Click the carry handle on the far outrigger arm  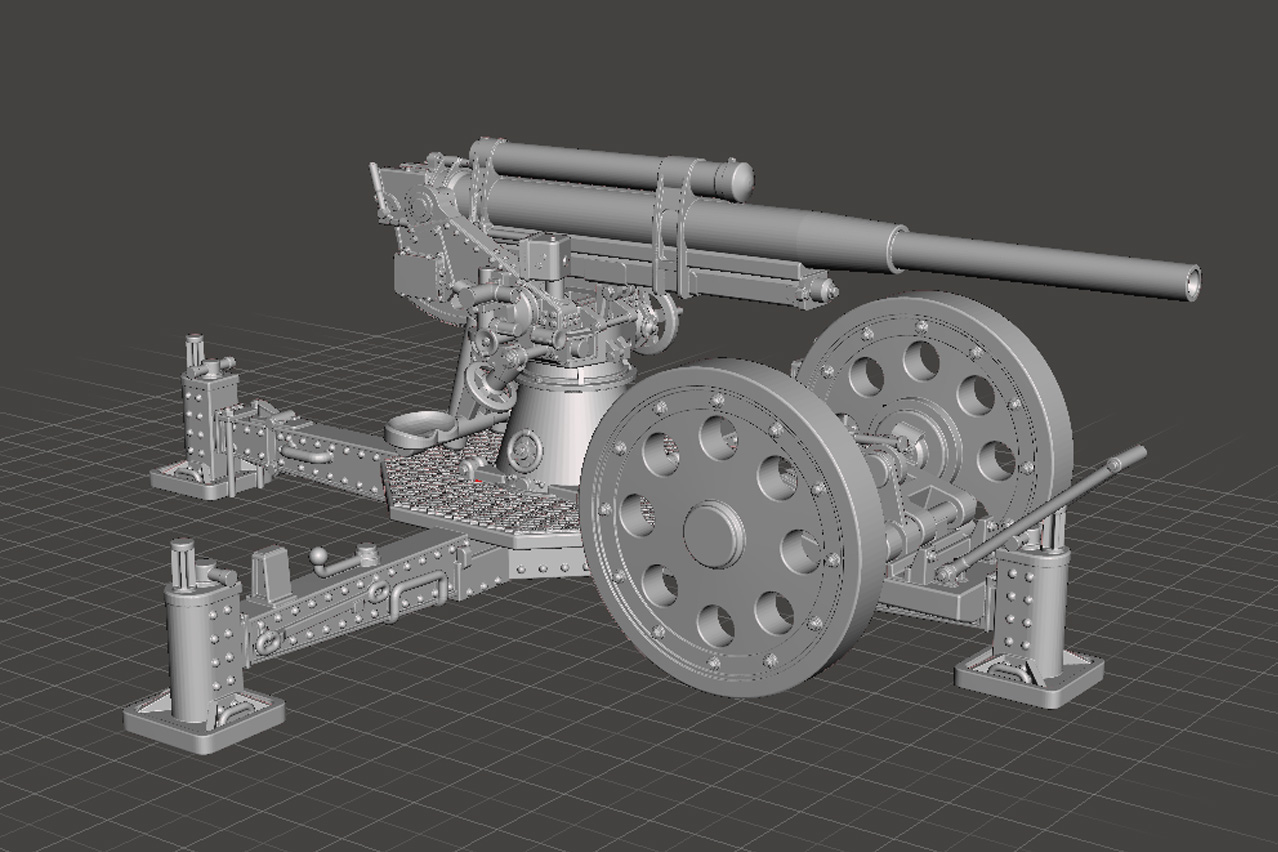308,452
